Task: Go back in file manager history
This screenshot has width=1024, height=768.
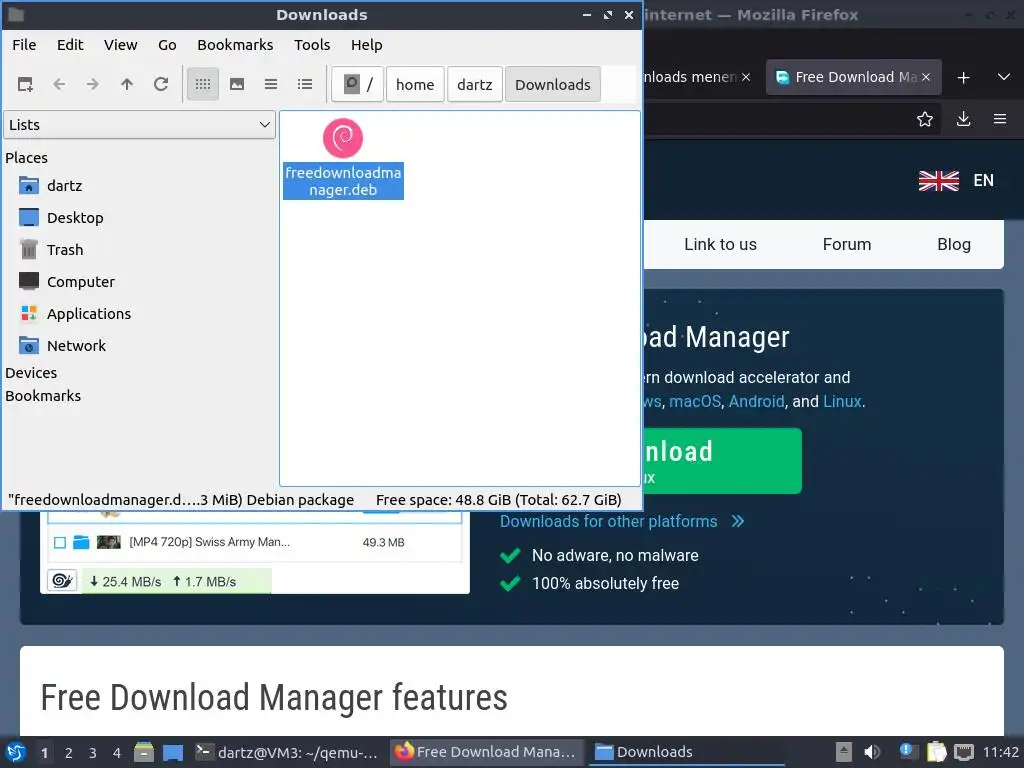Action: tap(59, 84)
